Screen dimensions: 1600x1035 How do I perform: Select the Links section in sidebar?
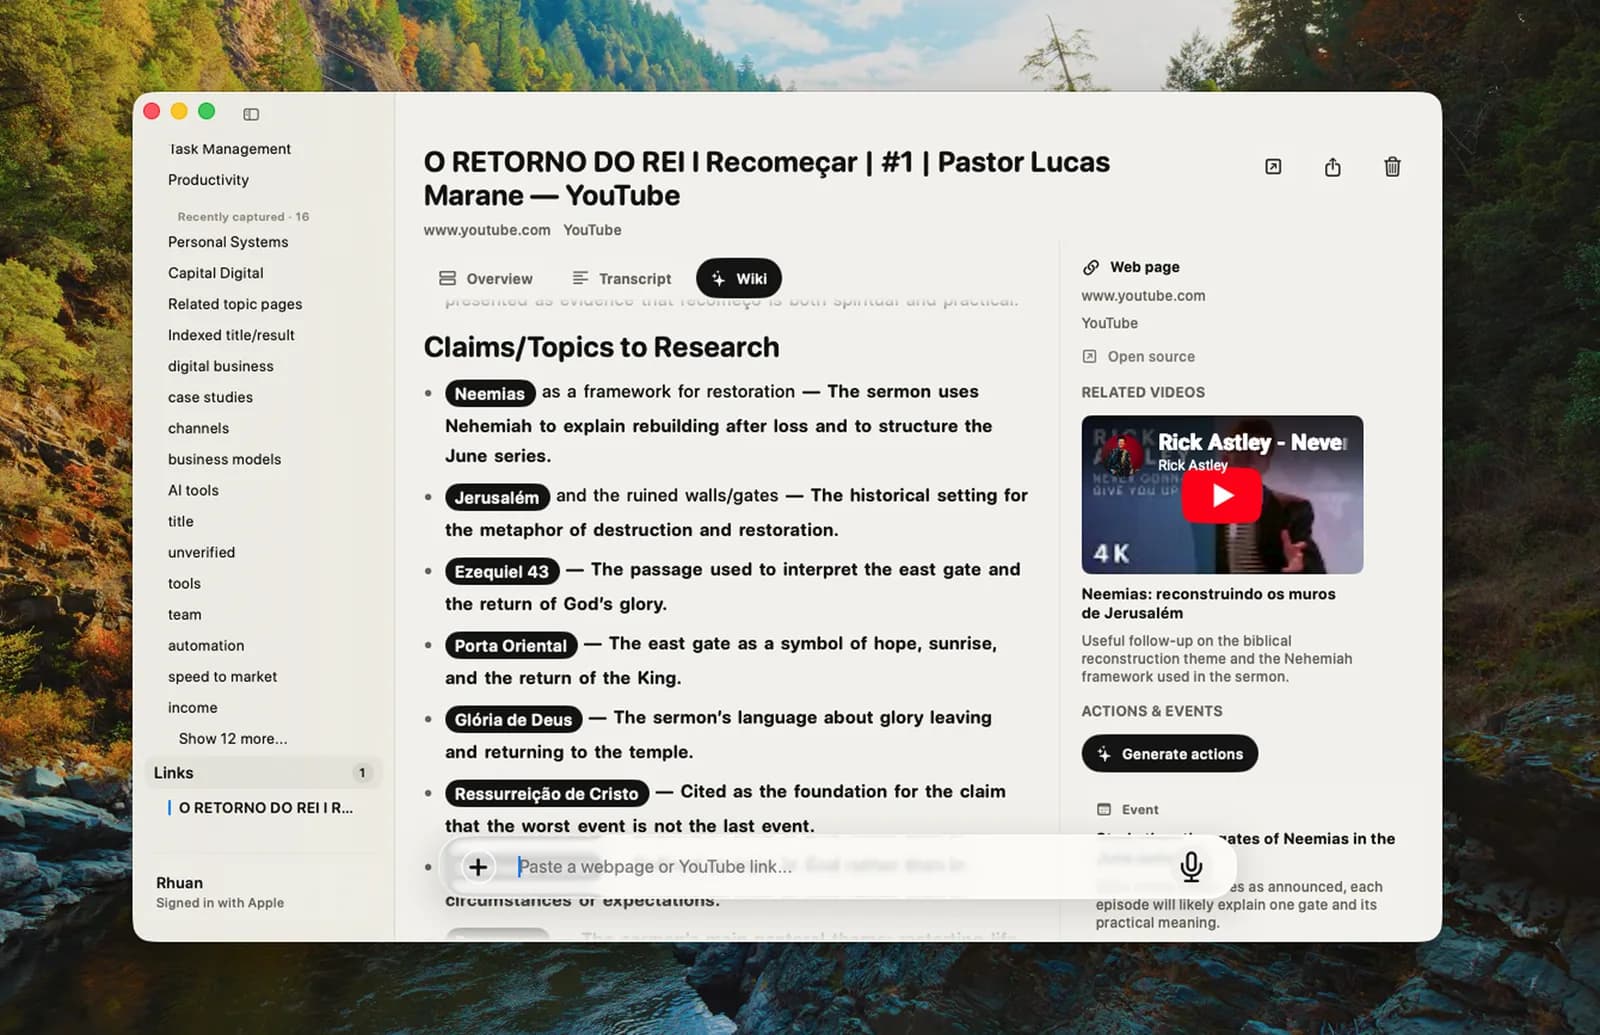click(263, 773)
